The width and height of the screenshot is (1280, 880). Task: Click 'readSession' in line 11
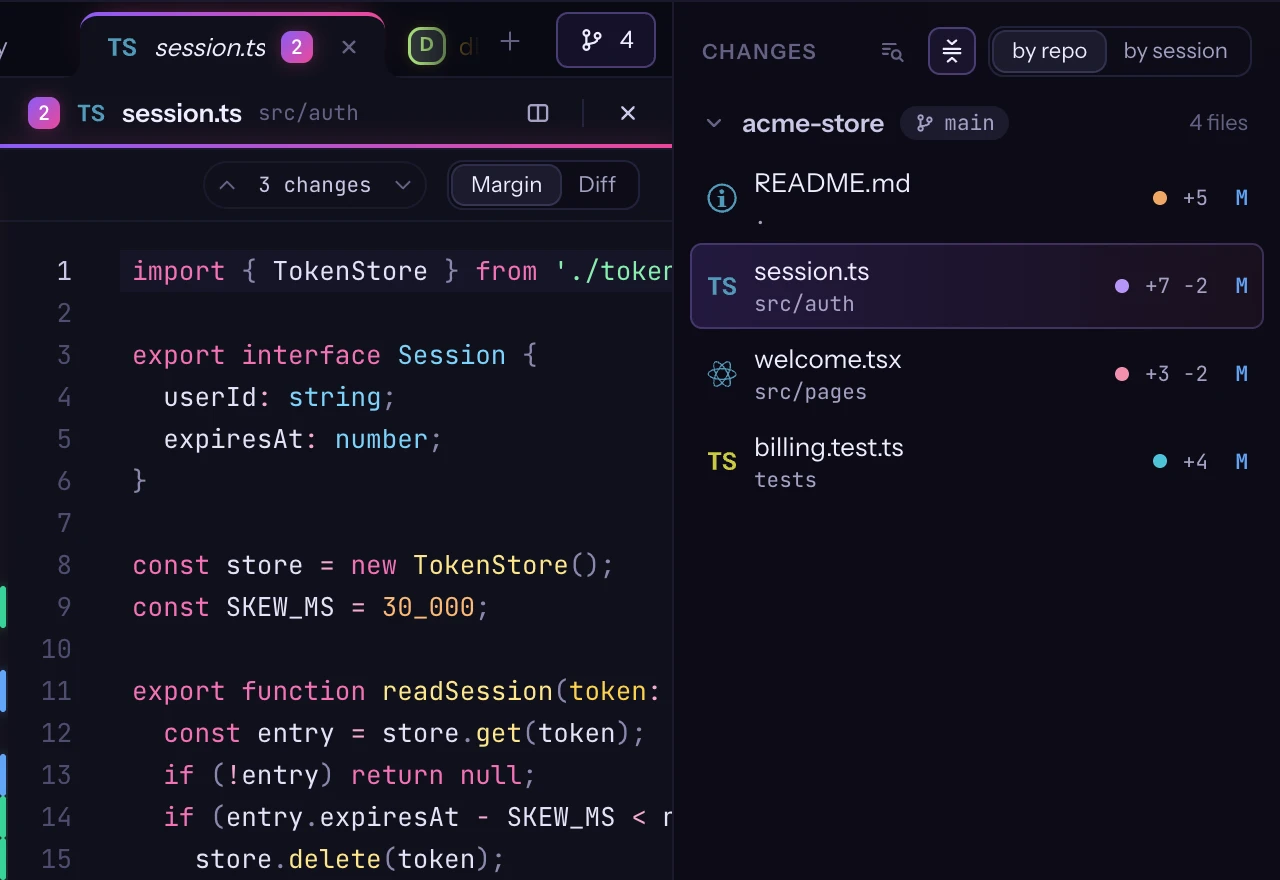point(467,691)
